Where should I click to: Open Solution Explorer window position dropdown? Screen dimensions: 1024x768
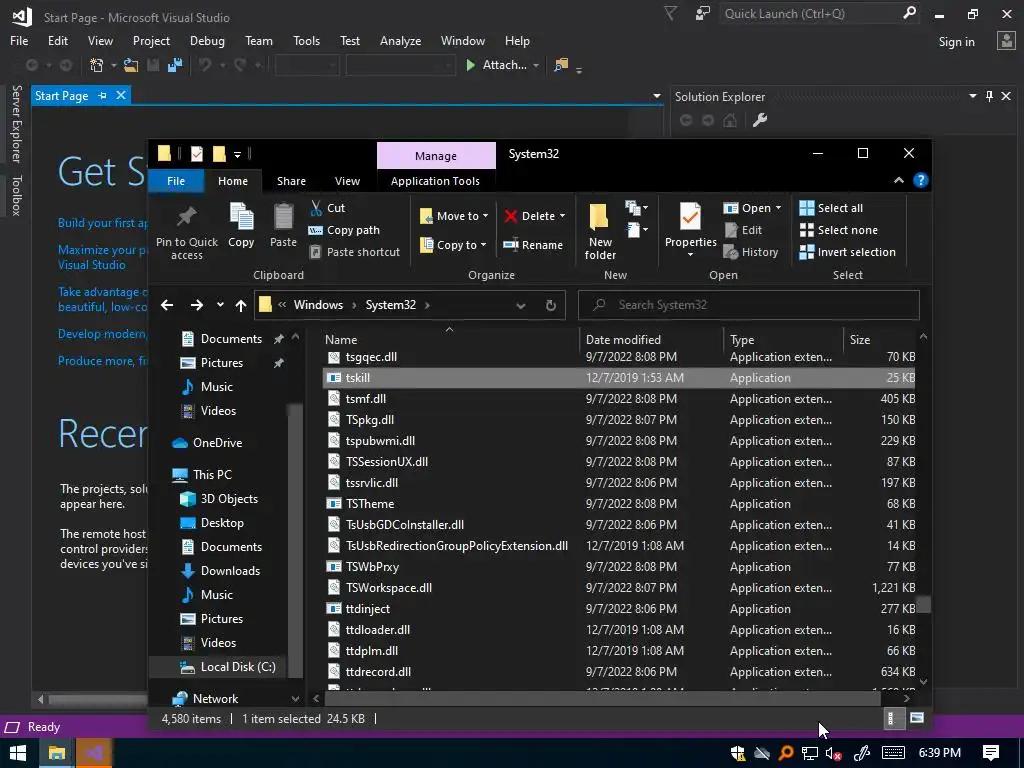pos(972,96)
